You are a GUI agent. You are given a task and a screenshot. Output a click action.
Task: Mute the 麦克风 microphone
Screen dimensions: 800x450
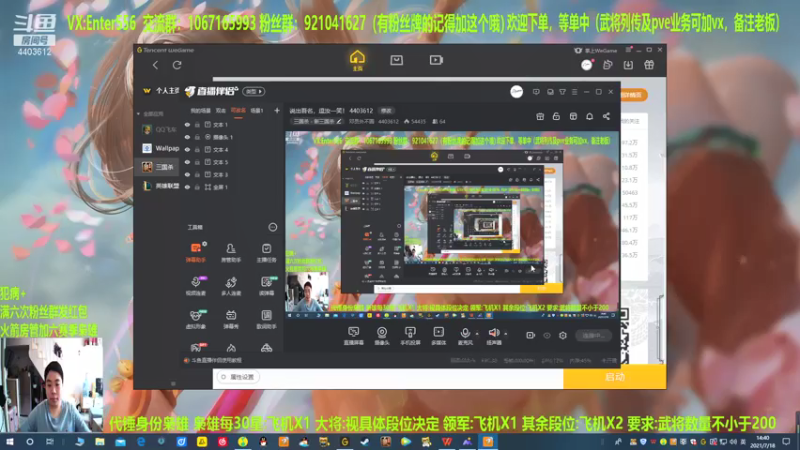pos(465,336)
